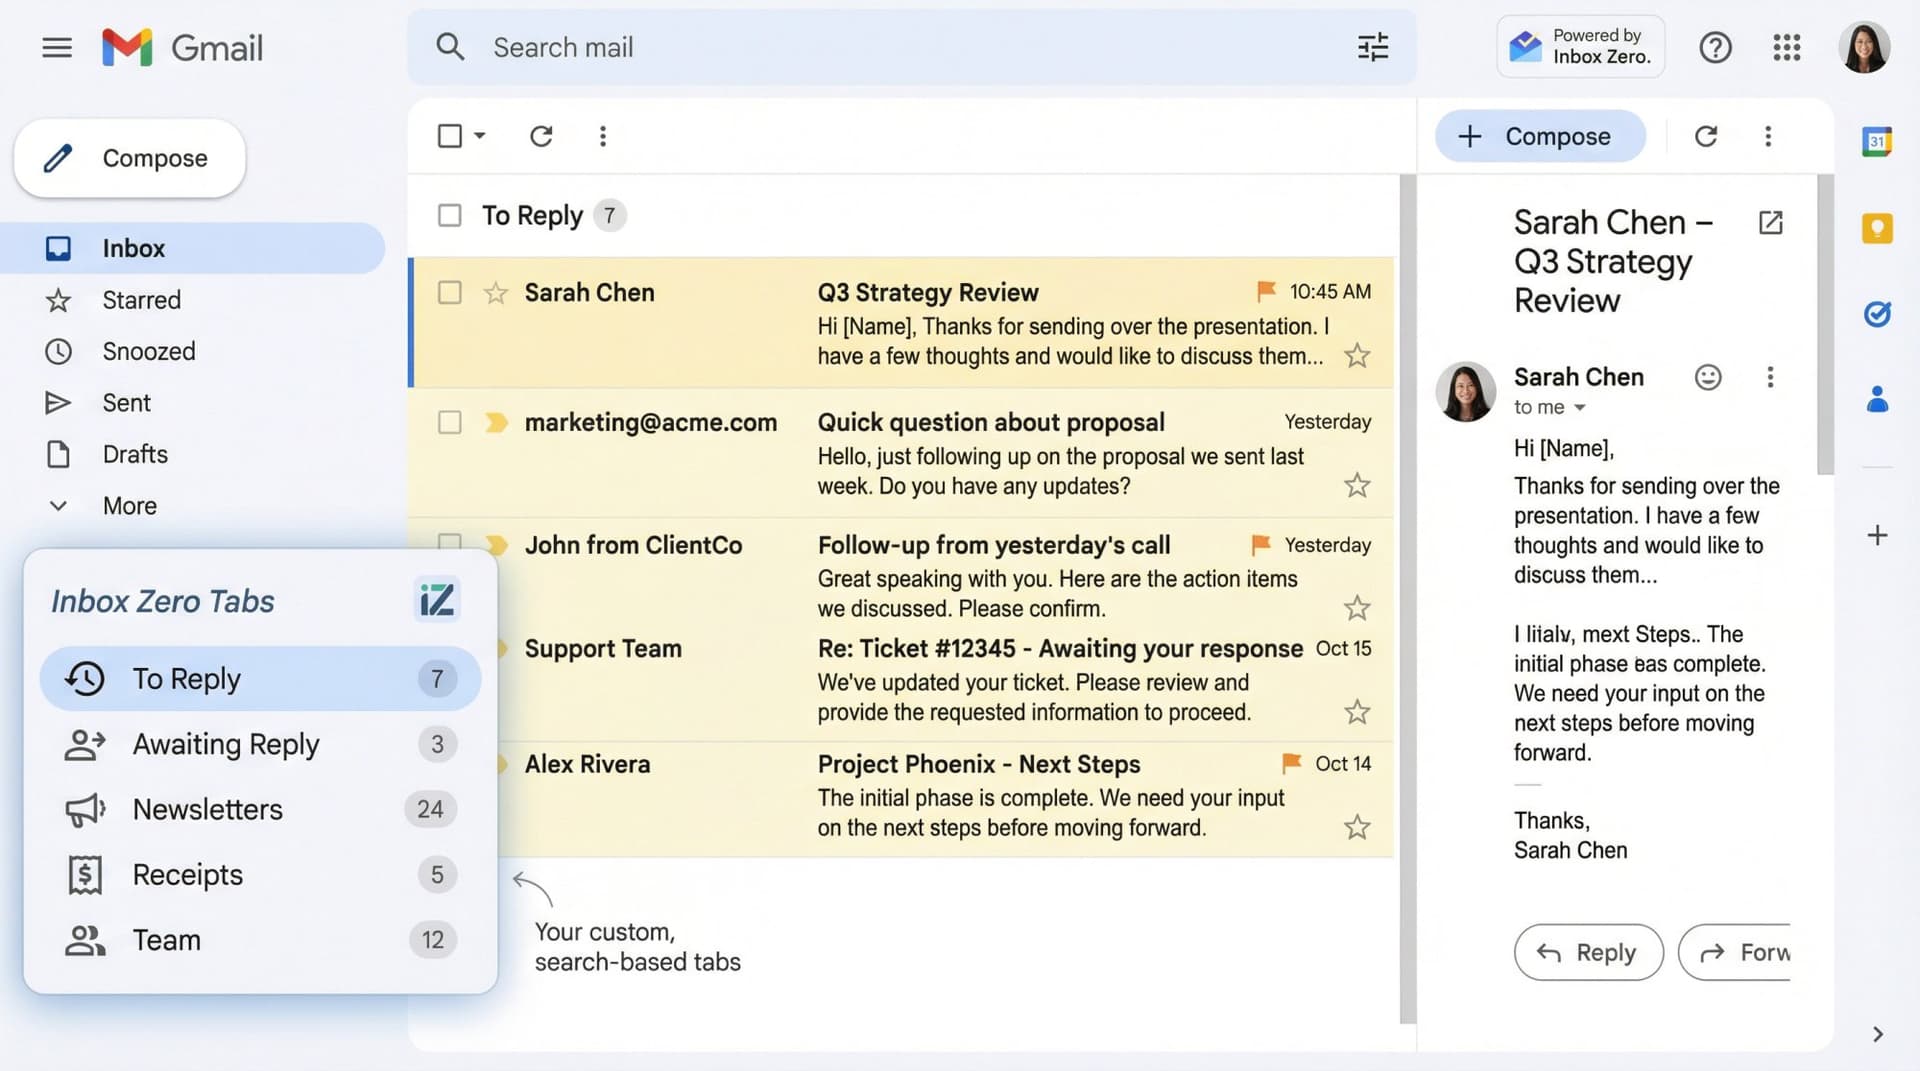Open the select-all dropdown arrow
This screenshot has width=1920, height=1071.
click(x=477, y=135)
